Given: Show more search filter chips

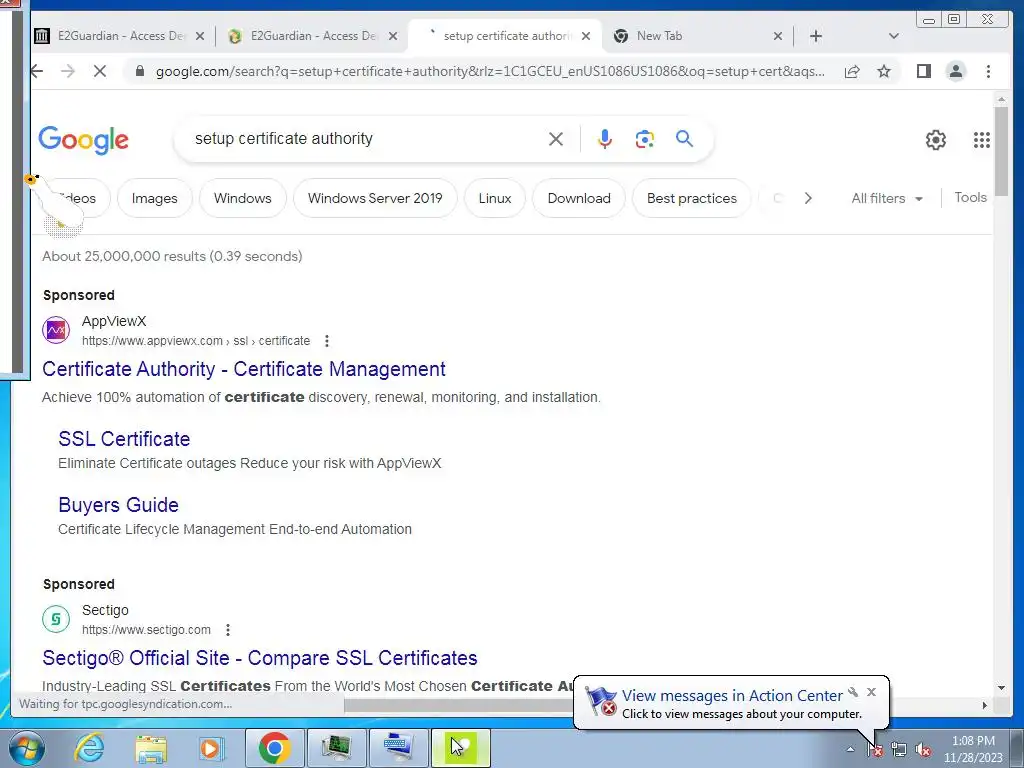Looking at the screenshot, I should (808, 199).
